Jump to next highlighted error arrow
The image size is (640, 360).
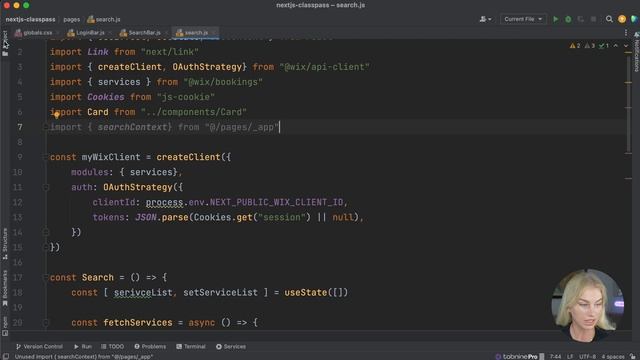(626, 46)
